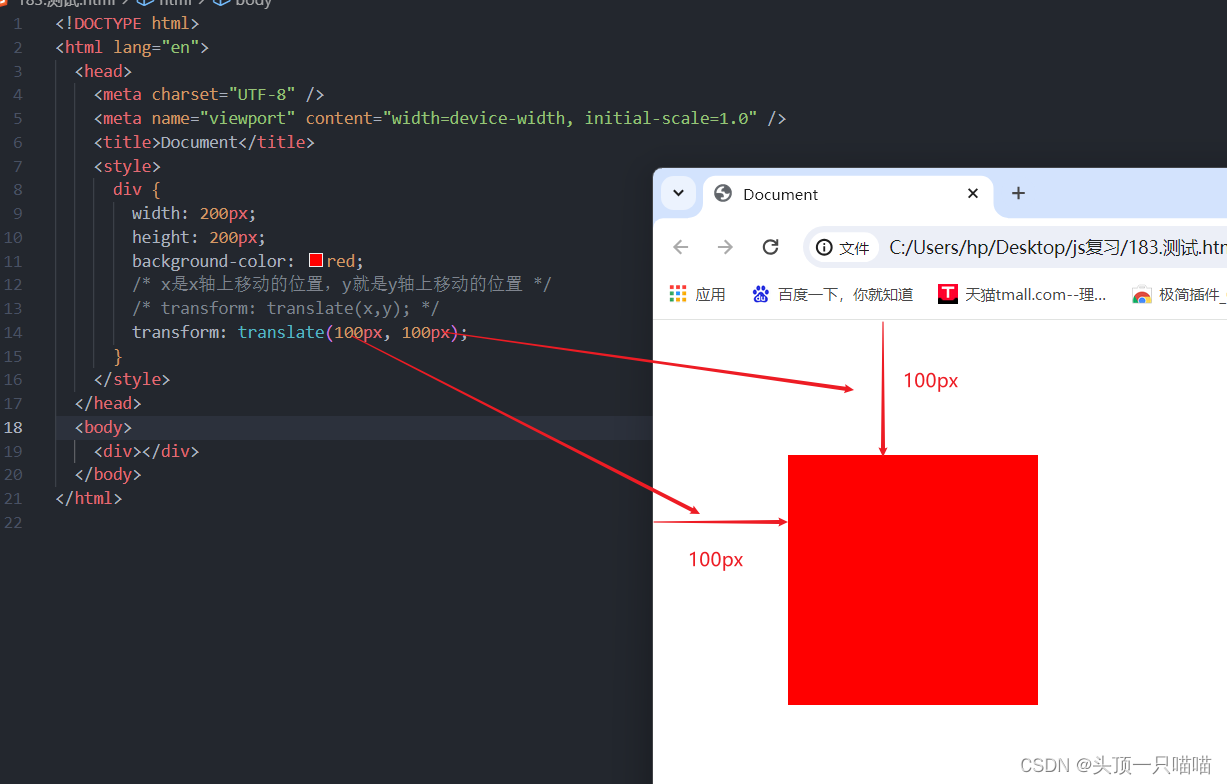
Task: Reload the page in Chrome
Action: 770,247
